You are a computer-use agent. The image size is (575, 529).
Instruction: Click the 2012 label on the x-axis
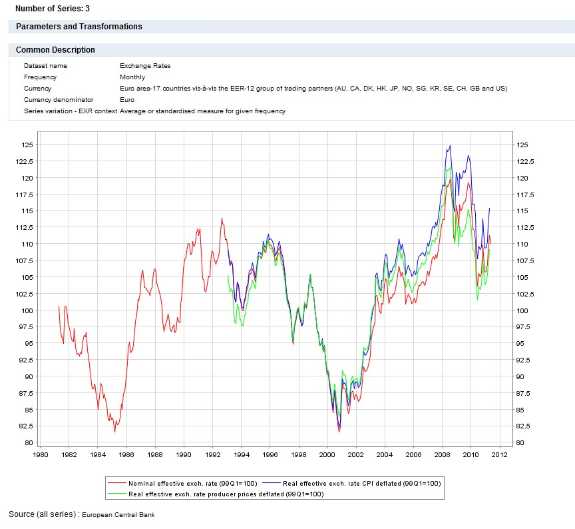pos(499,455)
